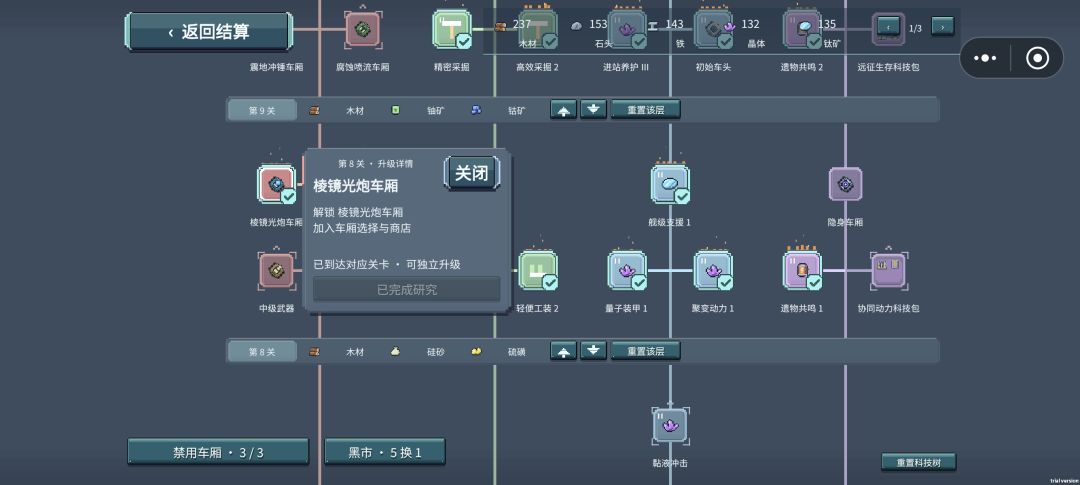Click the 铁 count 143 in resource bar
This screenshot has height=485, width=1080.
coord(674,24)
